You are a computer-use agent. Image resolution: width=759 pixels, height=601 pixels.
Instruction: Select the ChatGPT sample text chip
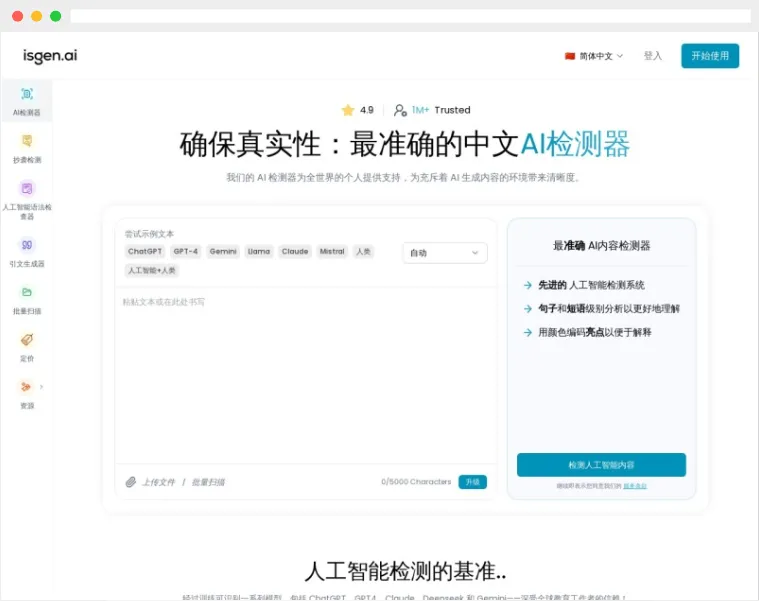tap(145, 252)
